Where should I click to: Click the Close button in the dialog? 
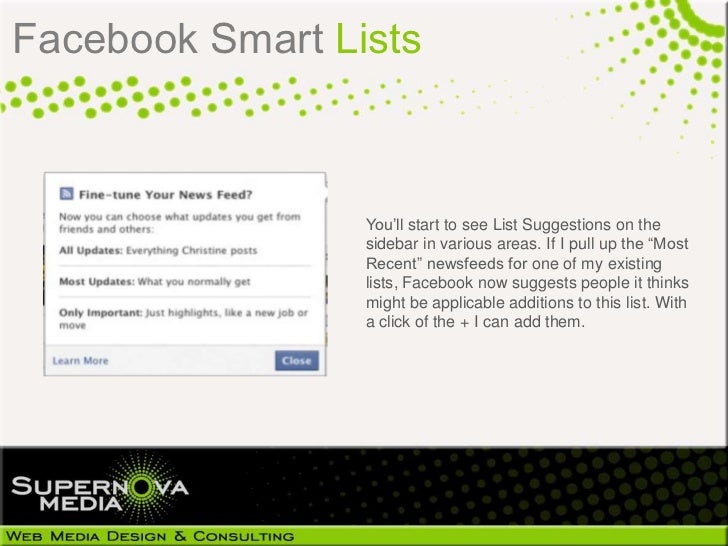(297, 361)
